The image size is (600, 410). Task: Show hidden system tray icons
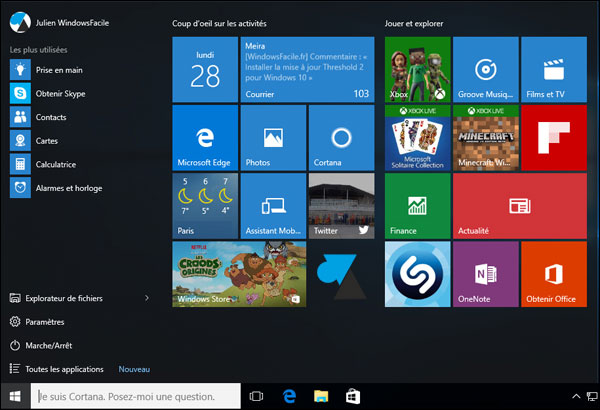(x=576, y=397)
